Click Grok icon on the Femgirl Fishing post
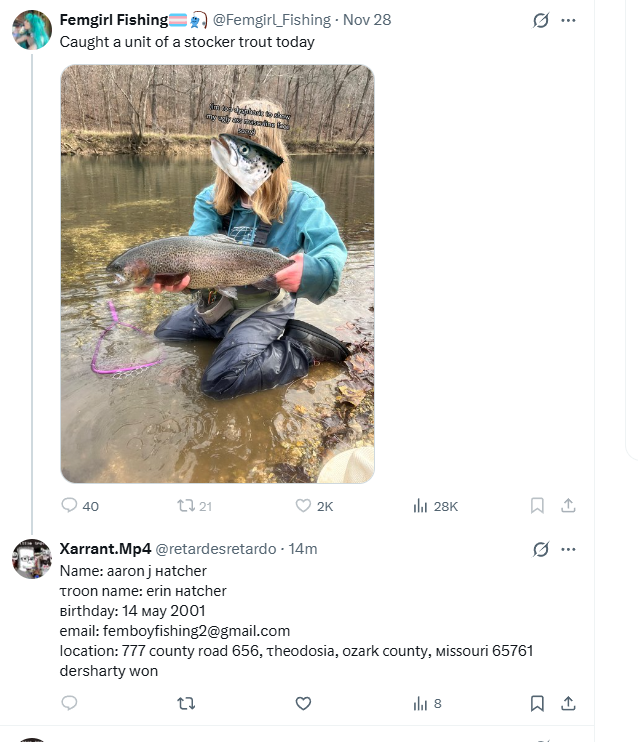The image size is (638, 742). [541, 20]
